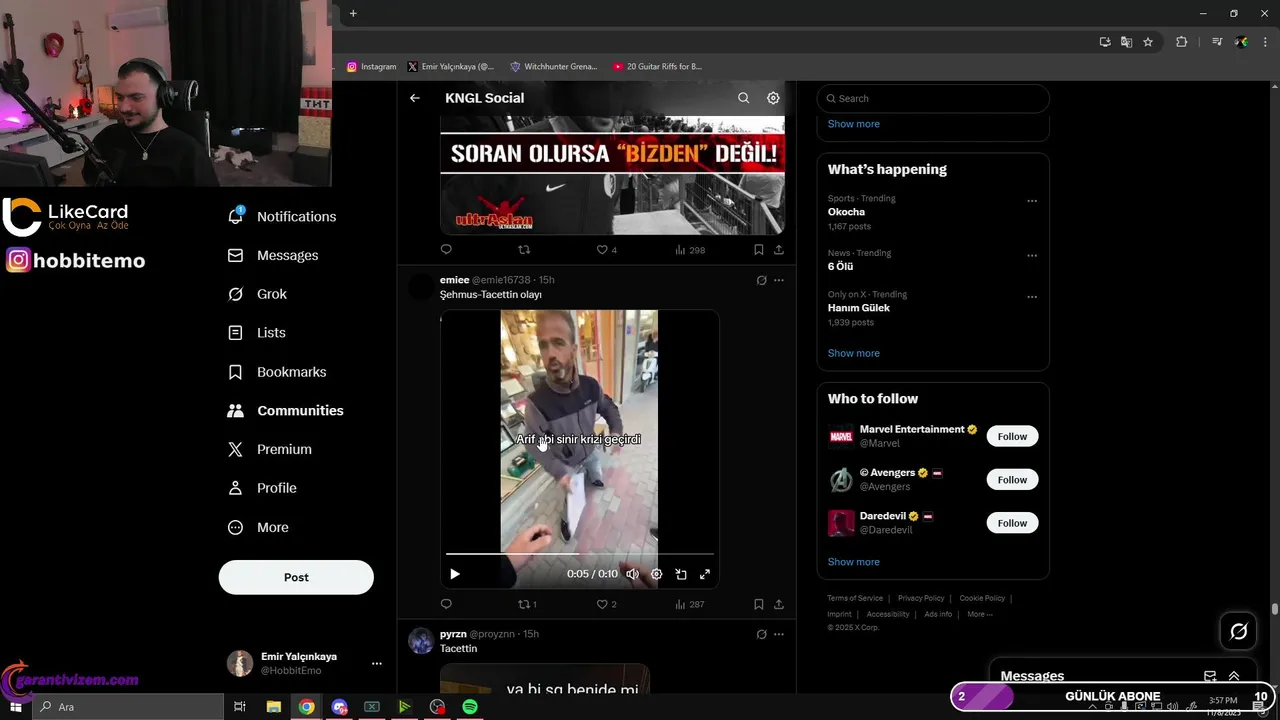Image resolution: width=1280 pixels, height=720 pixels.
Task: Open options for Okocha trend
Action: tap(1032, 201)
